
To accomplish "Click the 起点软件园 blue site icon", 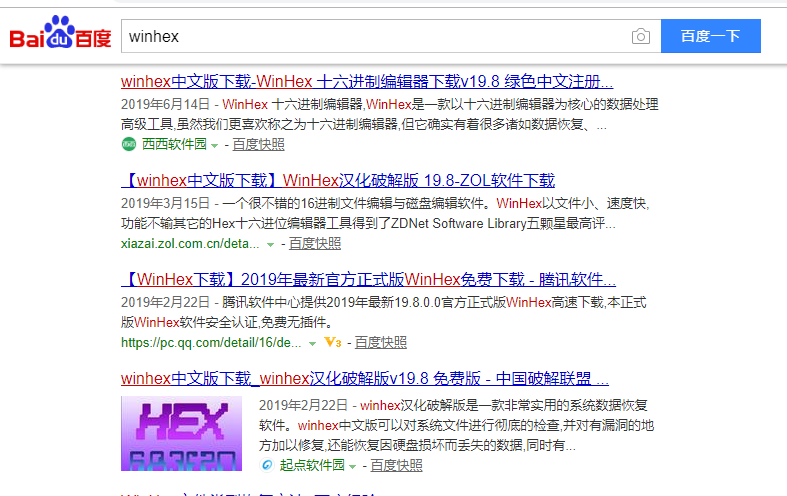I will pos(267,465).
